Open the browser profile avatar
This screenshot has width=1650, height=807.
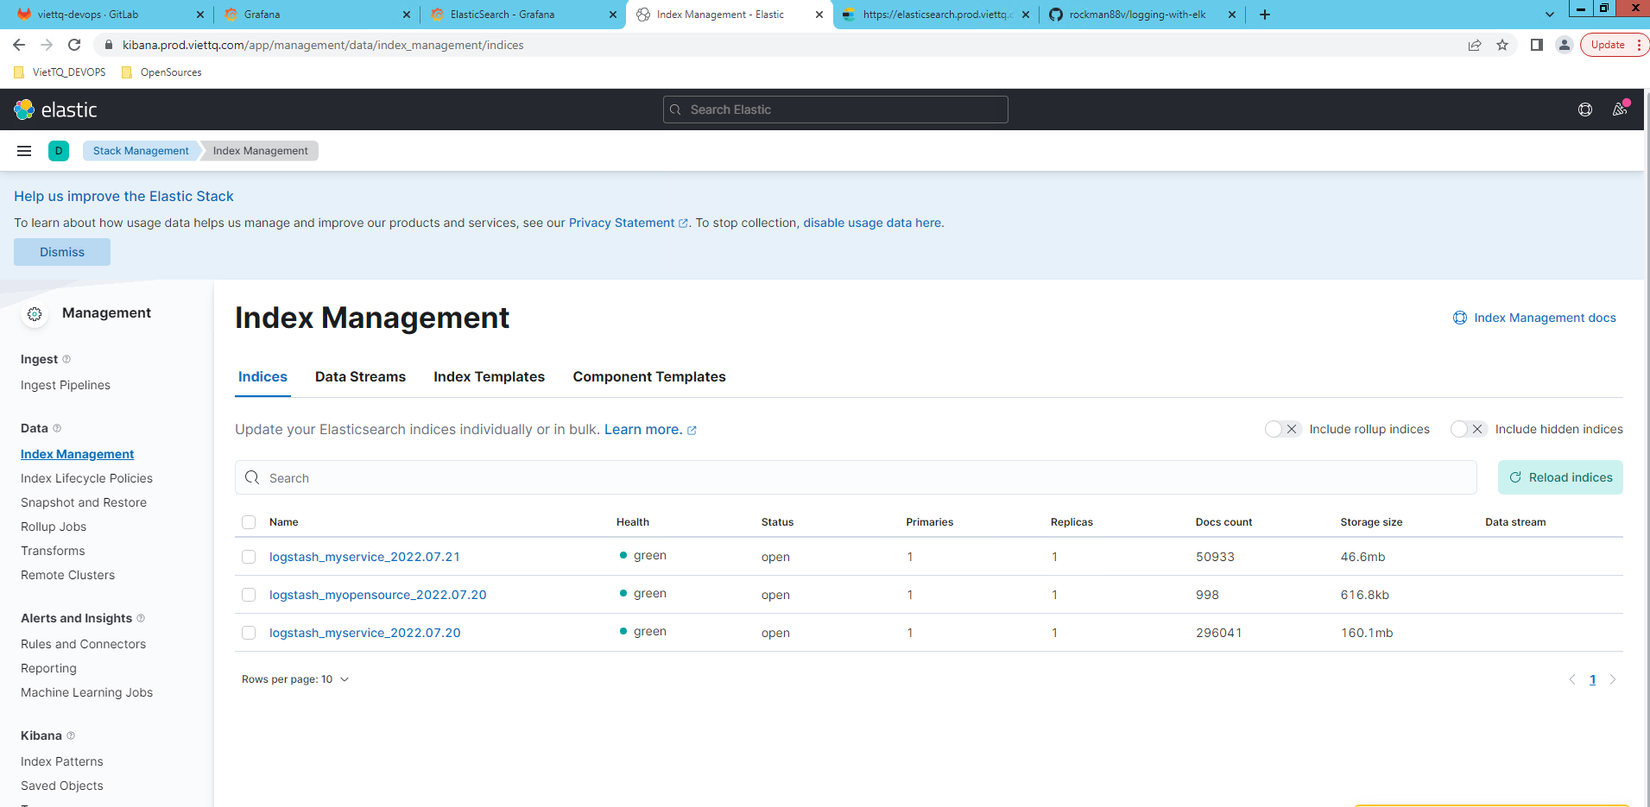[1564, 45]
